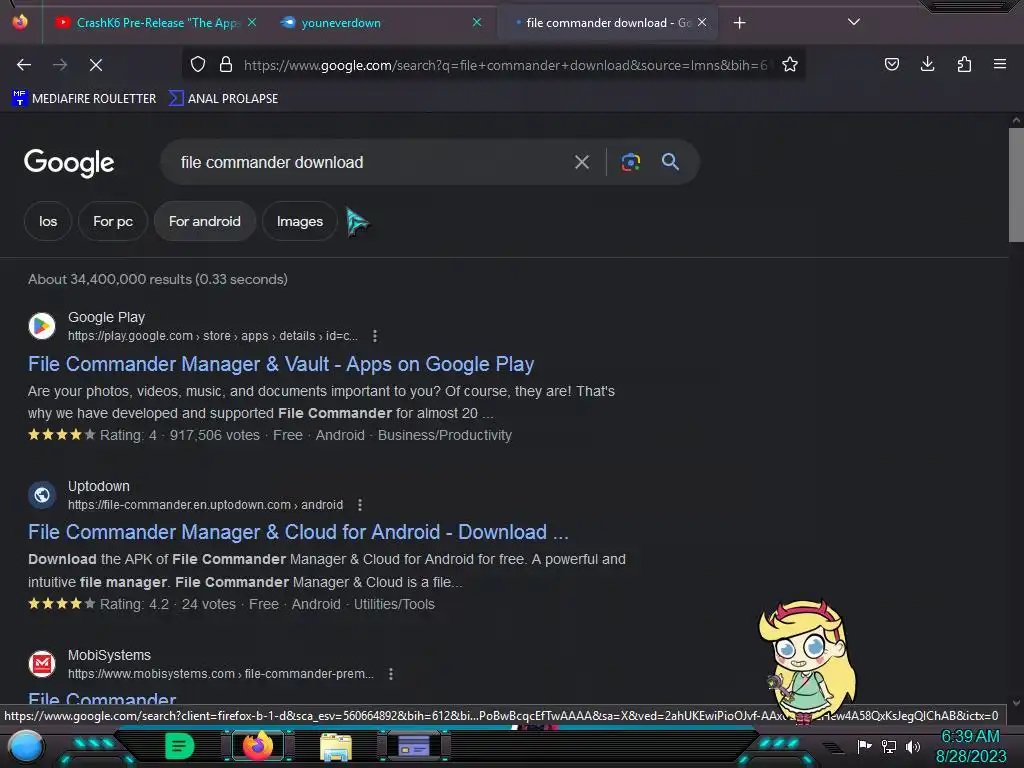Search by image with Google Lens
1024x768 pixels.
coord(630,162)
